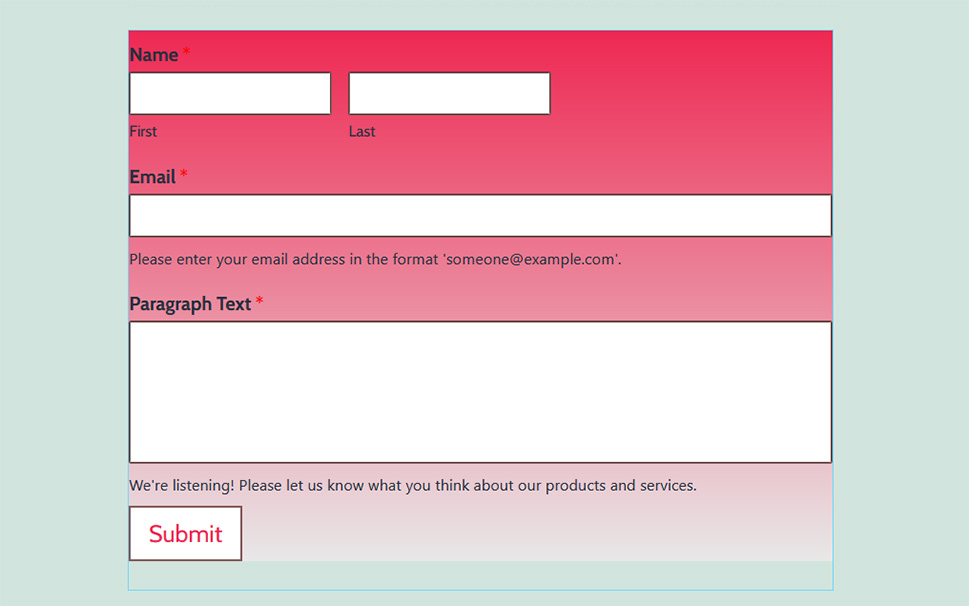
Task: Click the light footer strip below Submit
Action: point(480,575)
